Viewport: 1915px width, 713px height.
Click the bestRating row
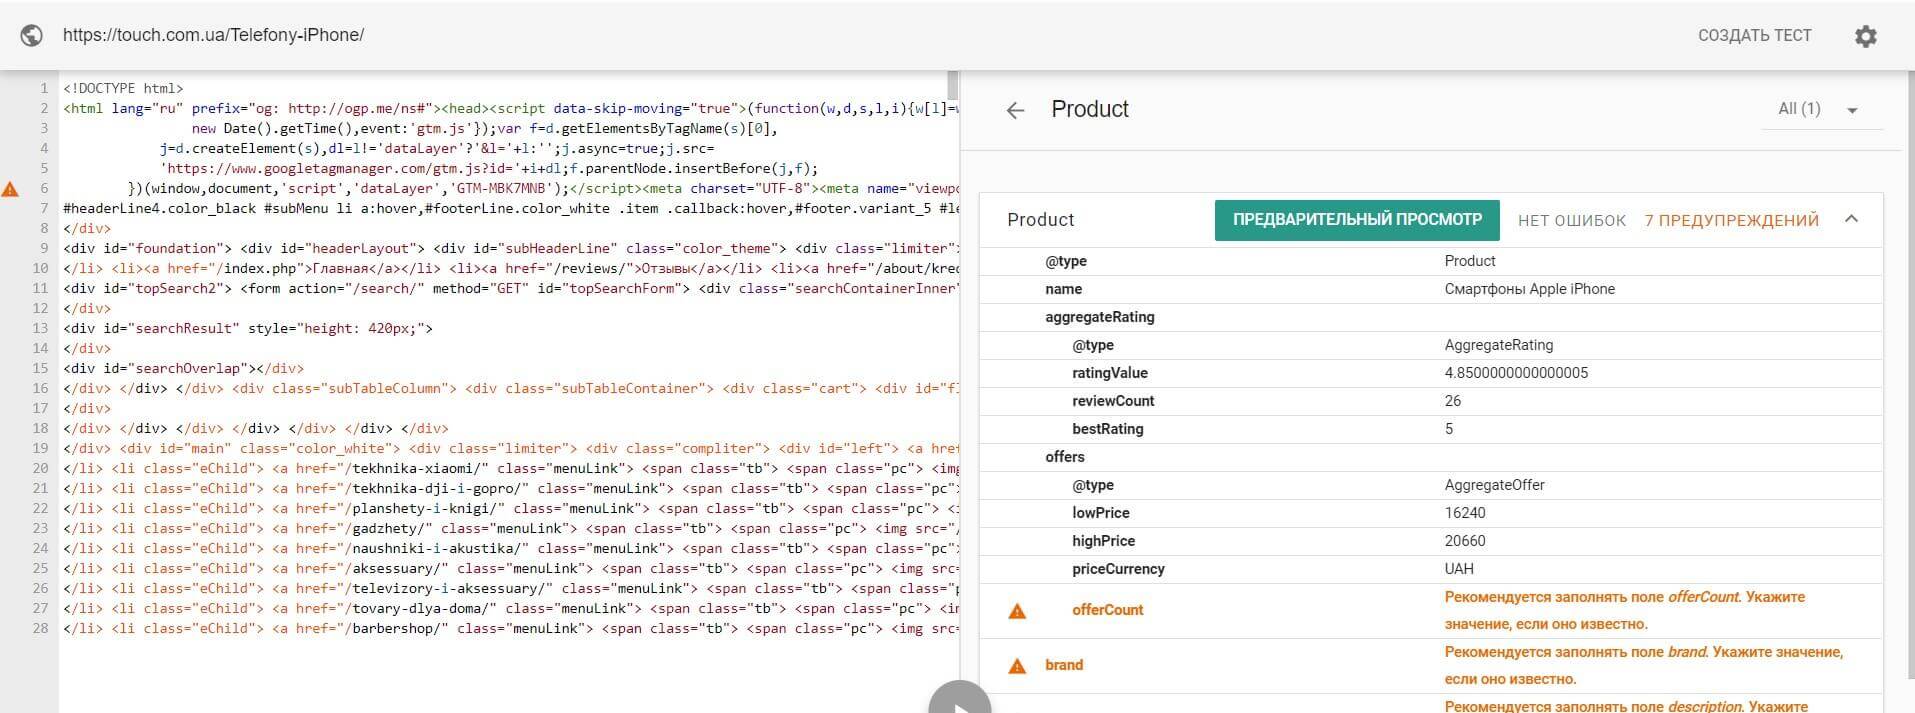1431,429
